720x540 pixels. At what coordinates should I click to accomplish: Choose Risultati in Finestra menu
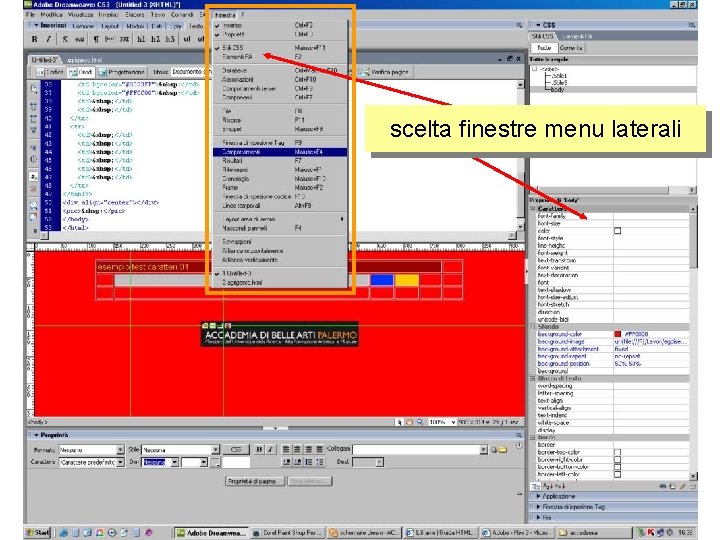pyautogui.click(x=280, y=161)
